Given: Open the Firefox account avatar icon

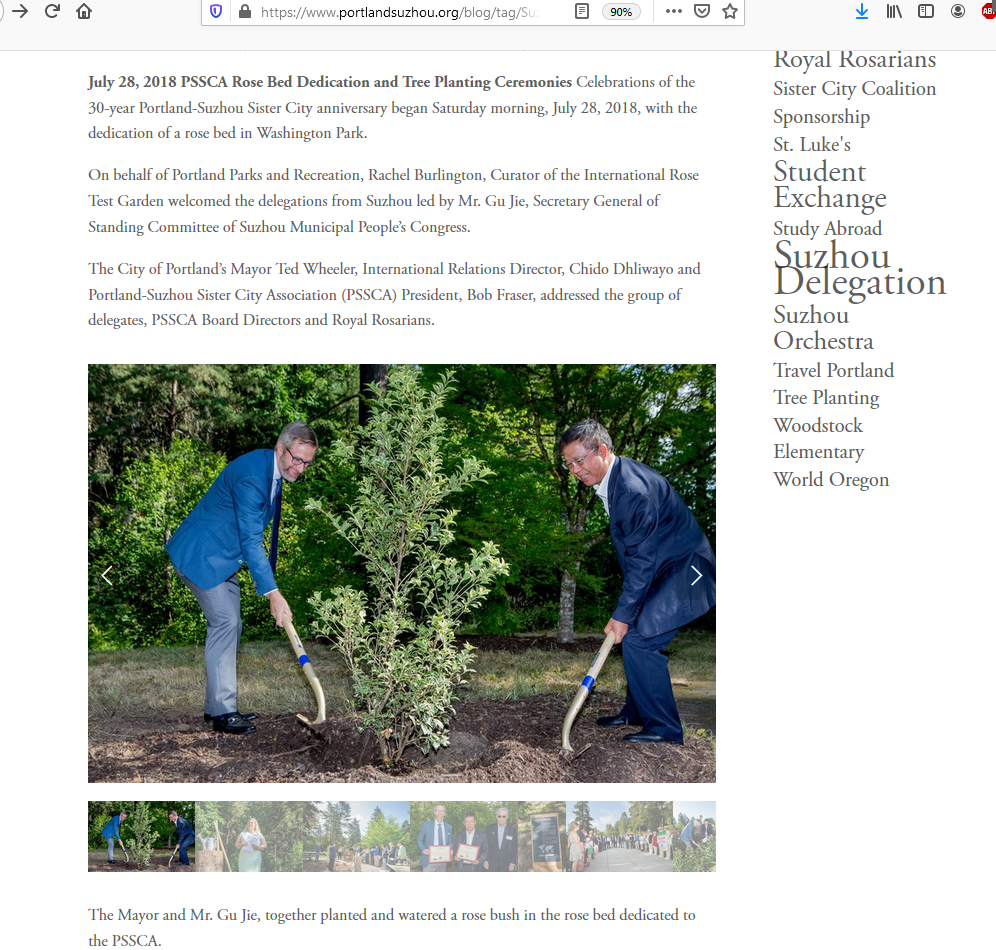Looking at the screenshot, I should click(958, 11).
